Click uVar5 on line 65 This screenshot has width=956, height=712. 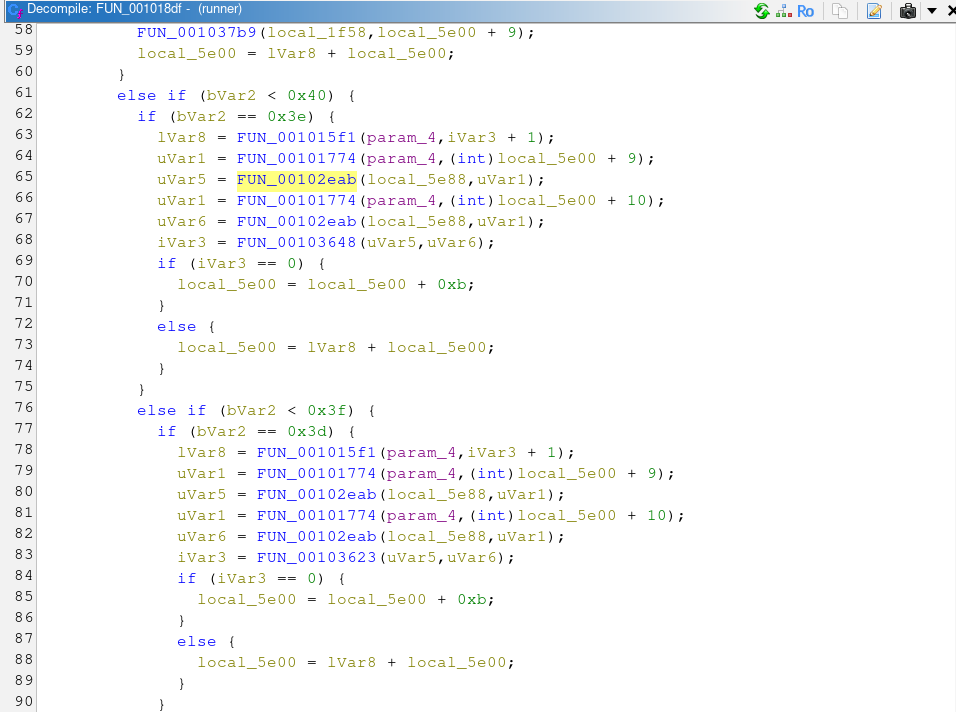coord(181,180)
